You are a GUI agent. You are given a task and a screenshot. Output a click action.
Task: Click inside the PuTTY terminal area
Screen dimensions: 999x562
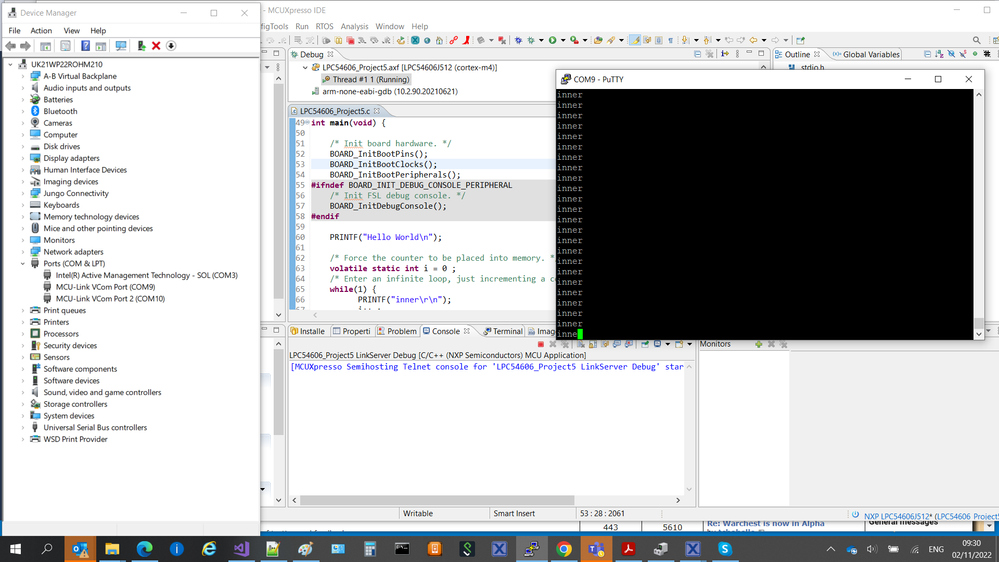coord(765,213)
